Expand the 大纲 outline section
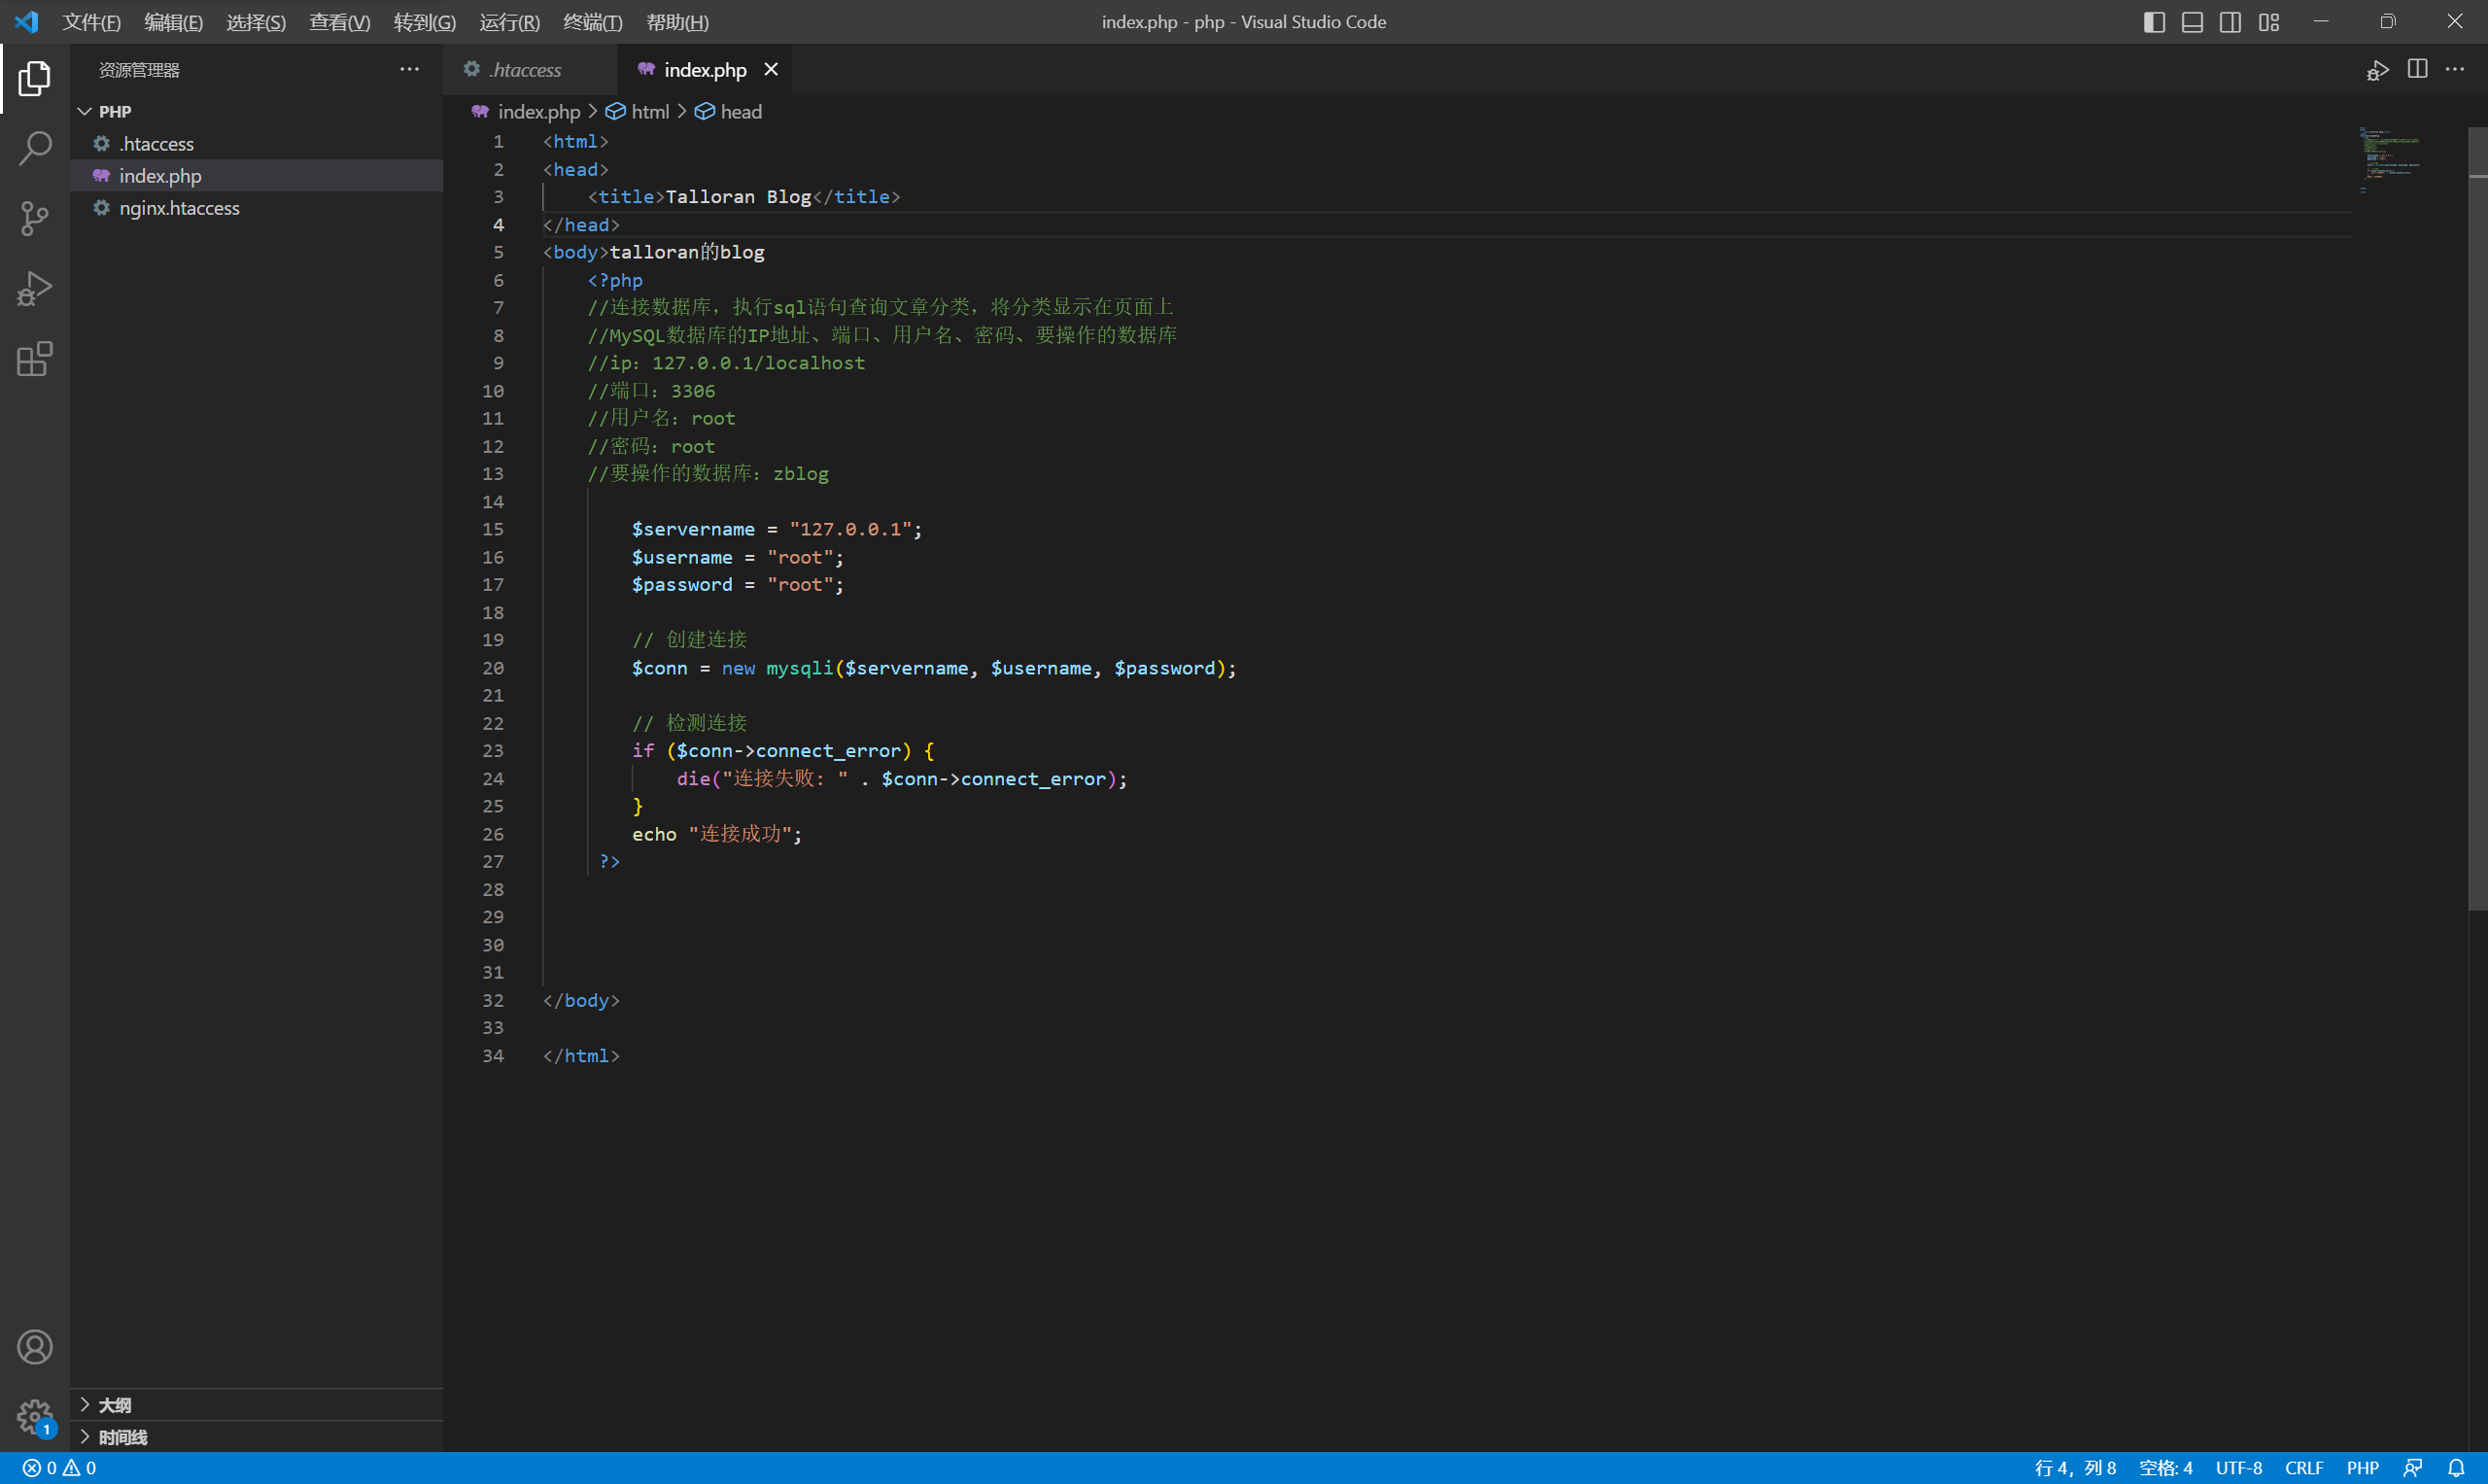This screenshot has width=2488, height=1484. click(x=114, y=1405)
